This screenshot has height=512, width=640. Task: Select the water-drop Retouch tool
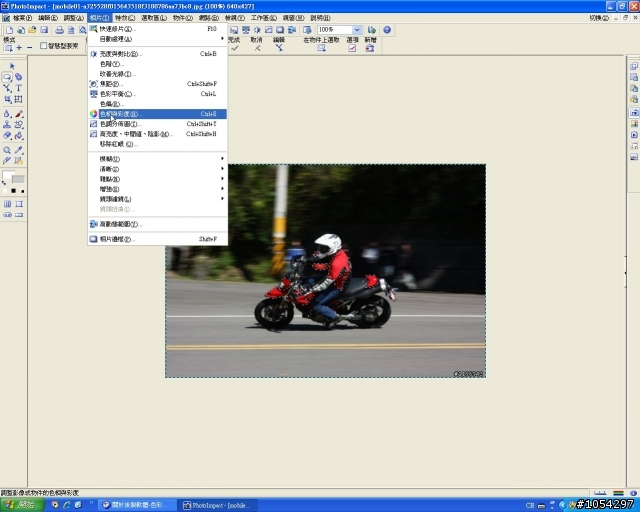click(7, 114)
